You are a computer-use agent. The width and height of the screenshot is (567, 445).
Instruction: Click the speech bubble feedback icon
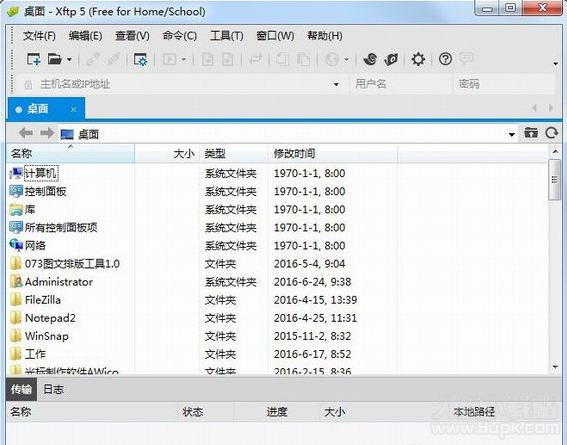[x=466, y=58]
